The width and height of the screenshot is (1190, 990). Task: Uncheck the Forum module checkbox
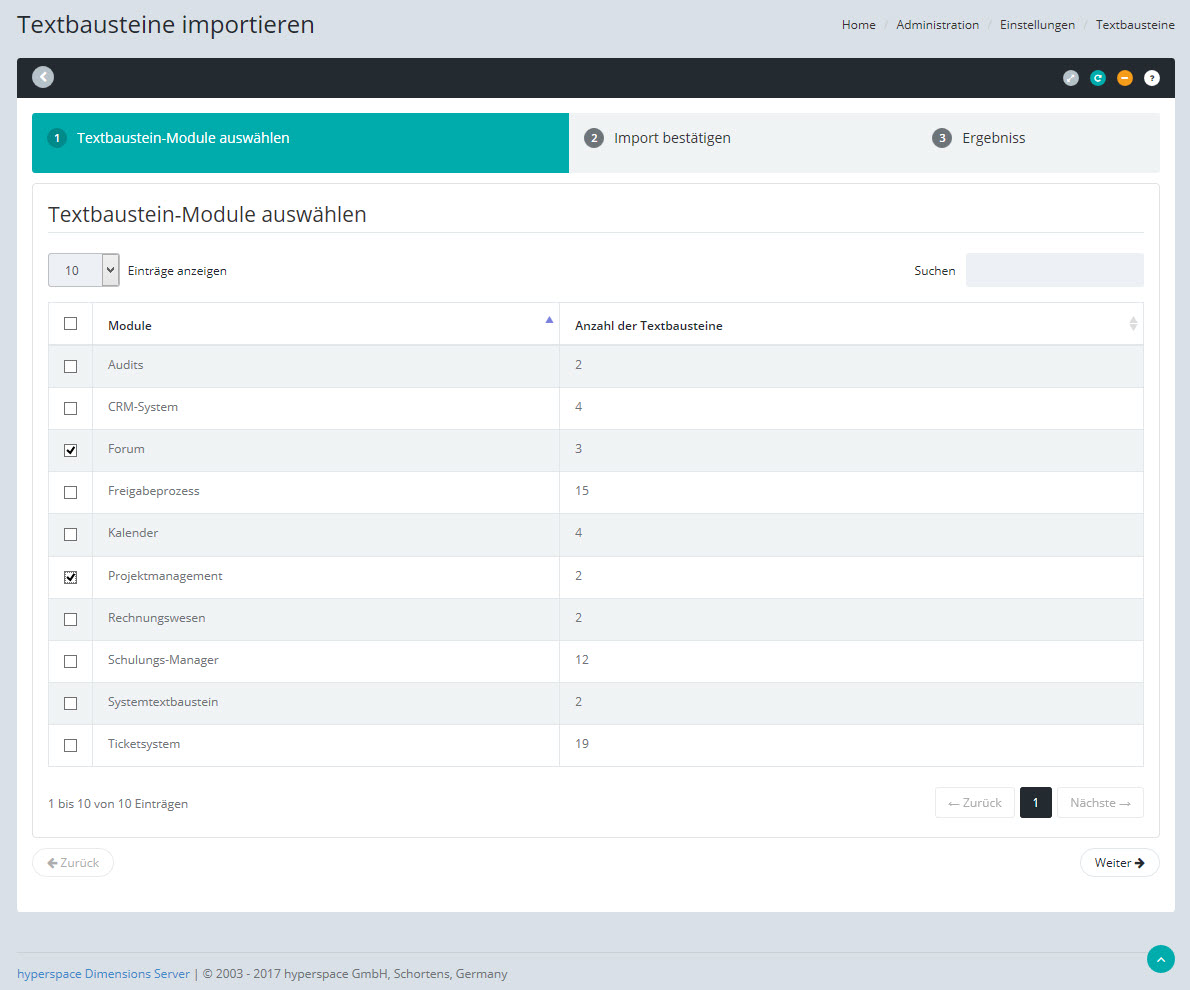(x=70, y=450)
